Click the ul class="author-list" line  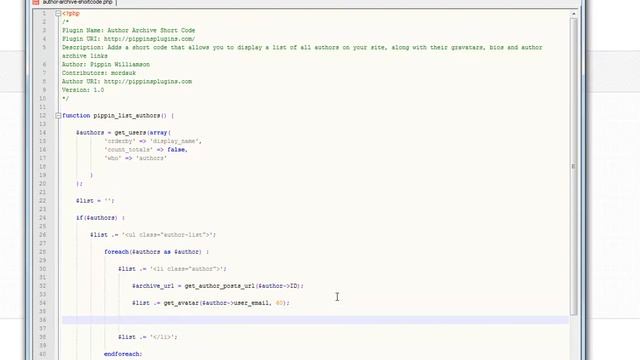[153, 235]
